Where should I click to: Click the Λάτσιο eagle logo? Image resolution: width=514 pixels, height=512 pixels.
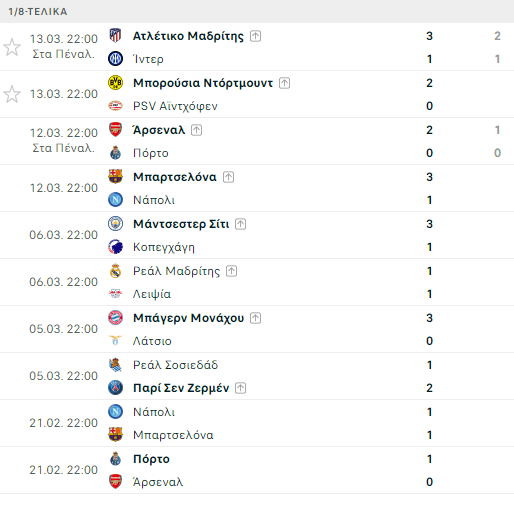(x=115, y=341)
